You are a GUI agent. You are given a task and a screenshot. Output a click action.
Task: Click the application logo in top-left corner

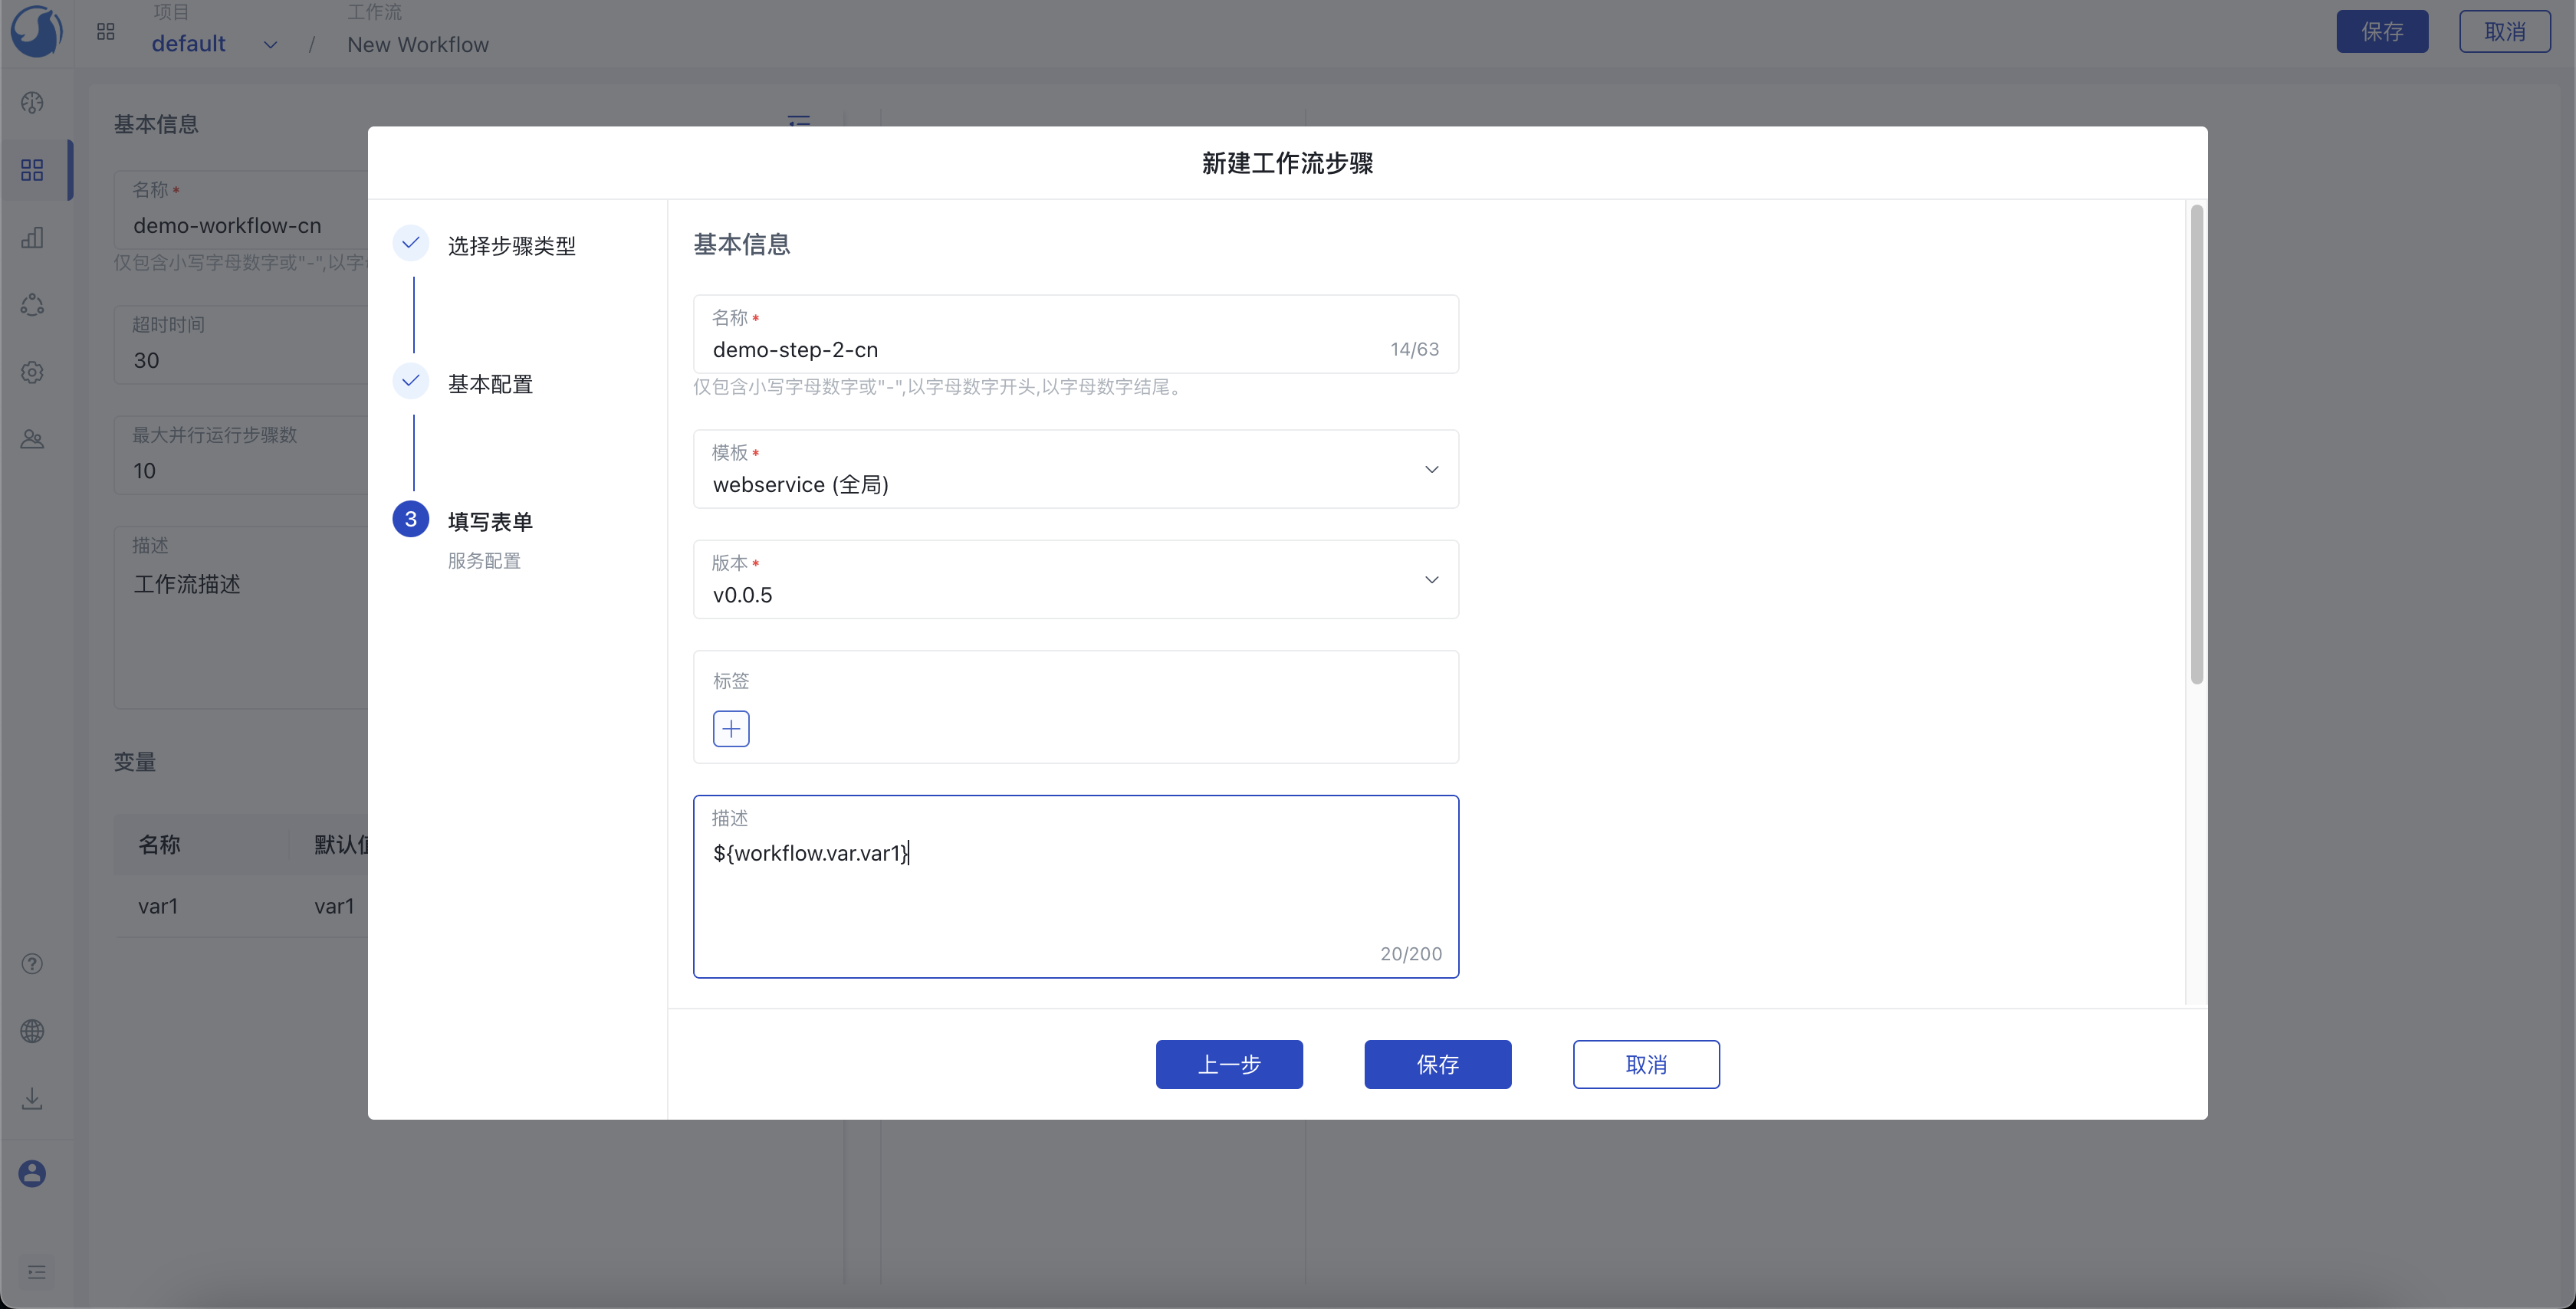point(36,31)
